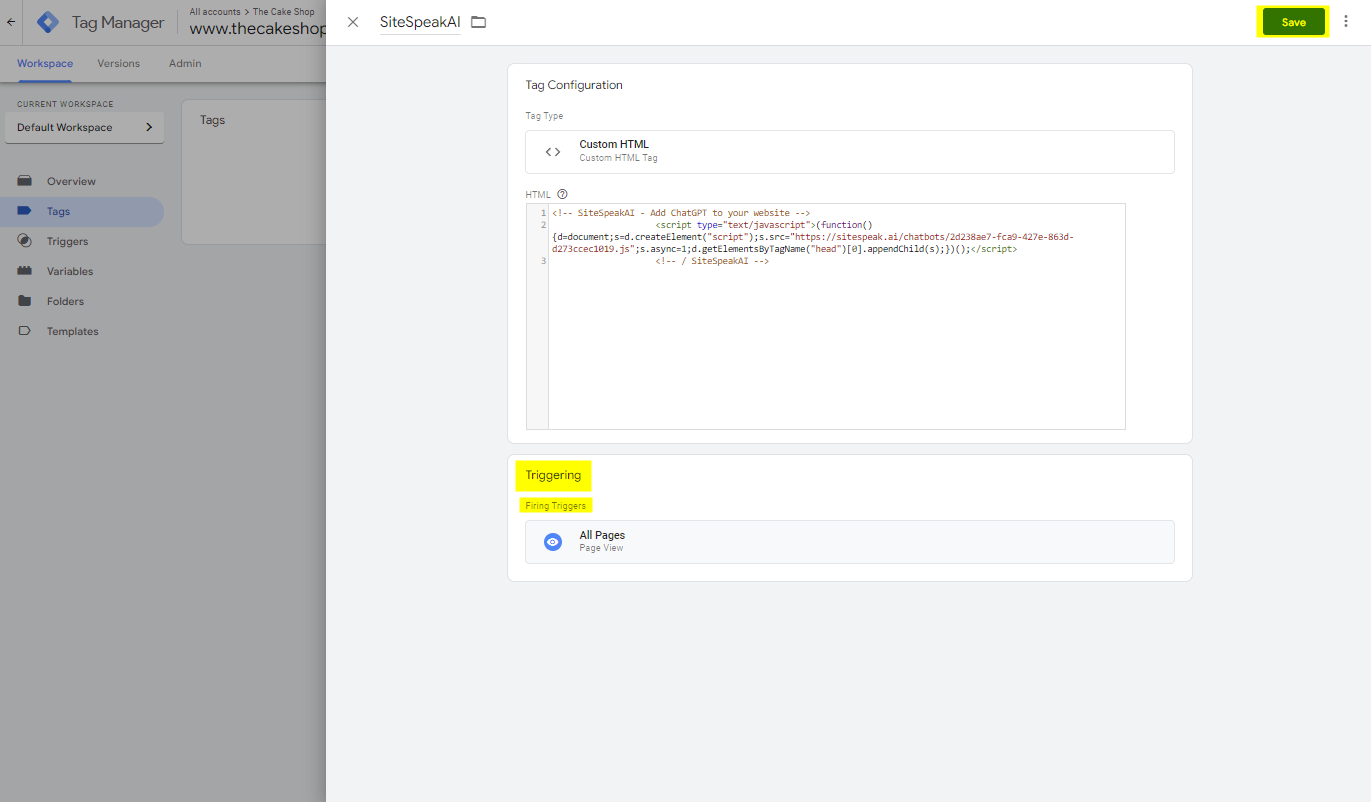Edit the SiteSpeakAI tag name field
This screenshot has height=802, width=1371.
[x=419, y=22]
